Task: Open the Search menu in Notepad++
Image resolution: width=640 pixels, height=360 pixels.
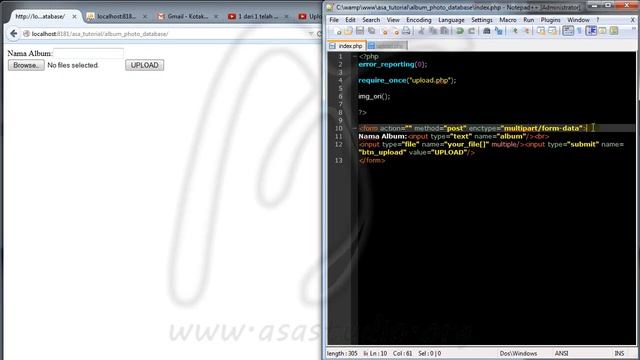Action: [371, 20]
